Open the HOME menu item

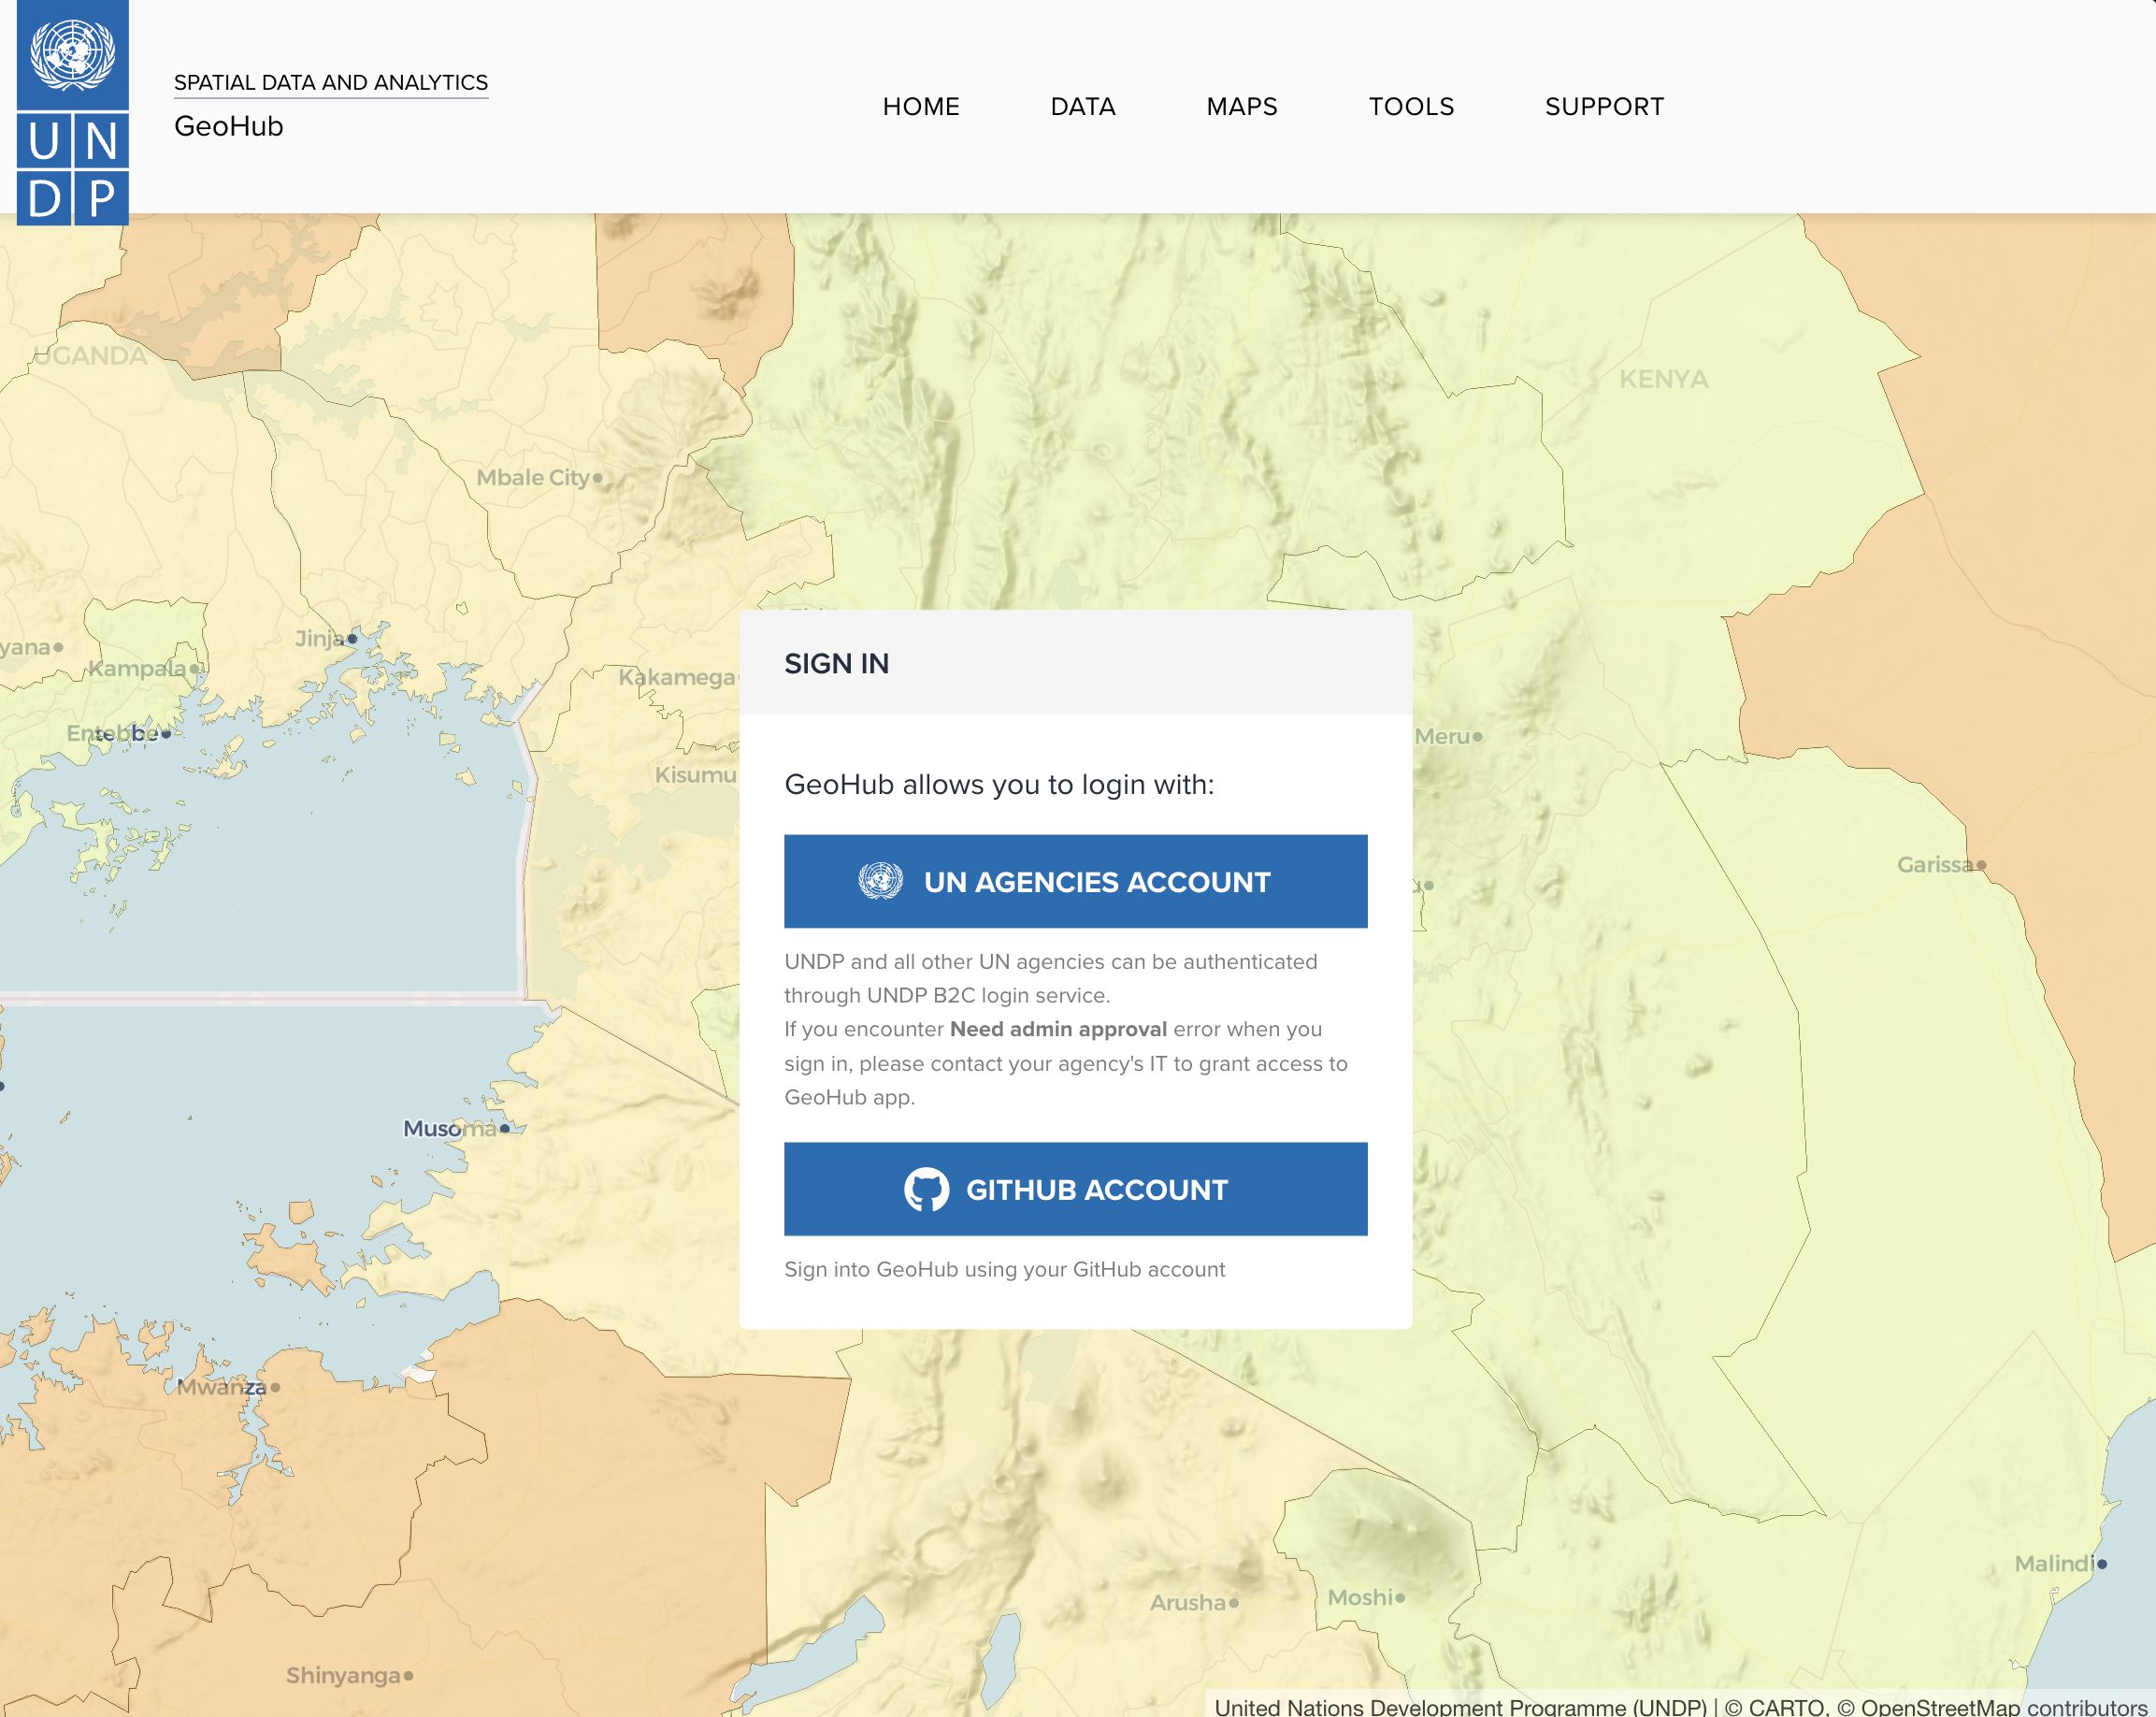point(920,106)
